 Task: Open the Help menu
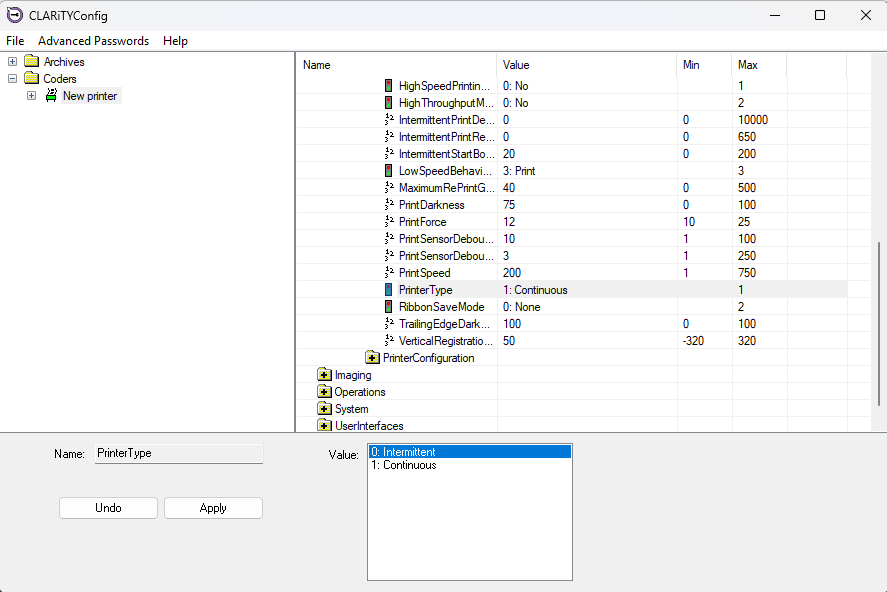pos(175,41)
